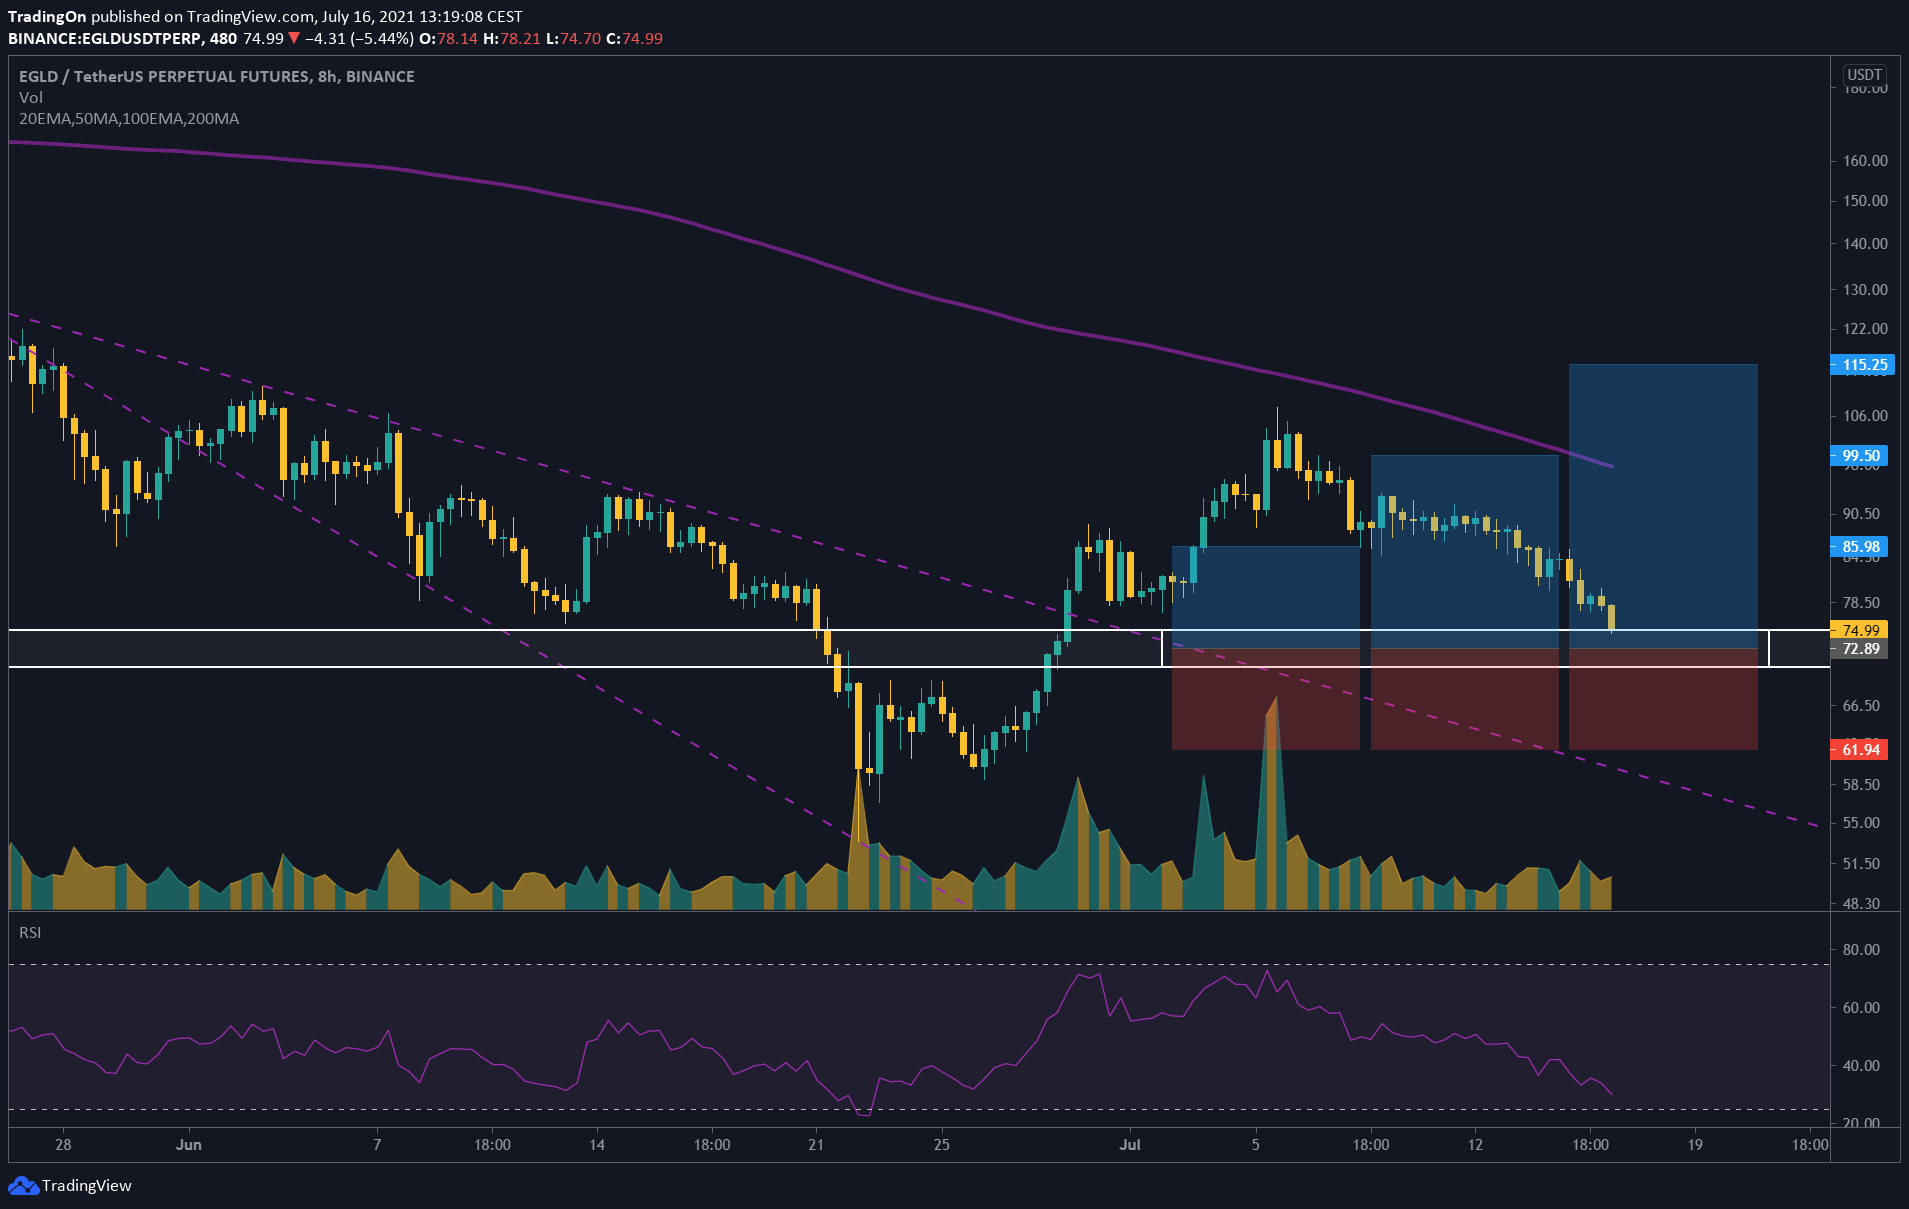Click the 19 date on time axis
This screenshot has height=1209, width=1909.
tap(1695, 1144)
